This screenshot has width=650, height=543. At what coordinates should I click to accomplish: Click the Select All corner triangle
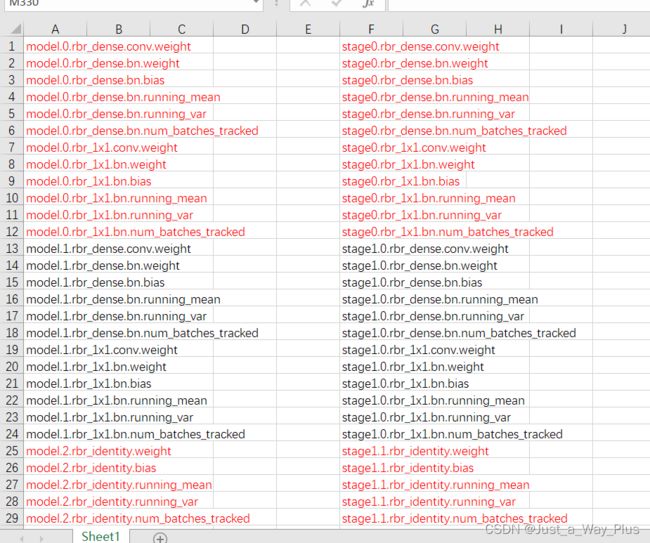(16, 29)
